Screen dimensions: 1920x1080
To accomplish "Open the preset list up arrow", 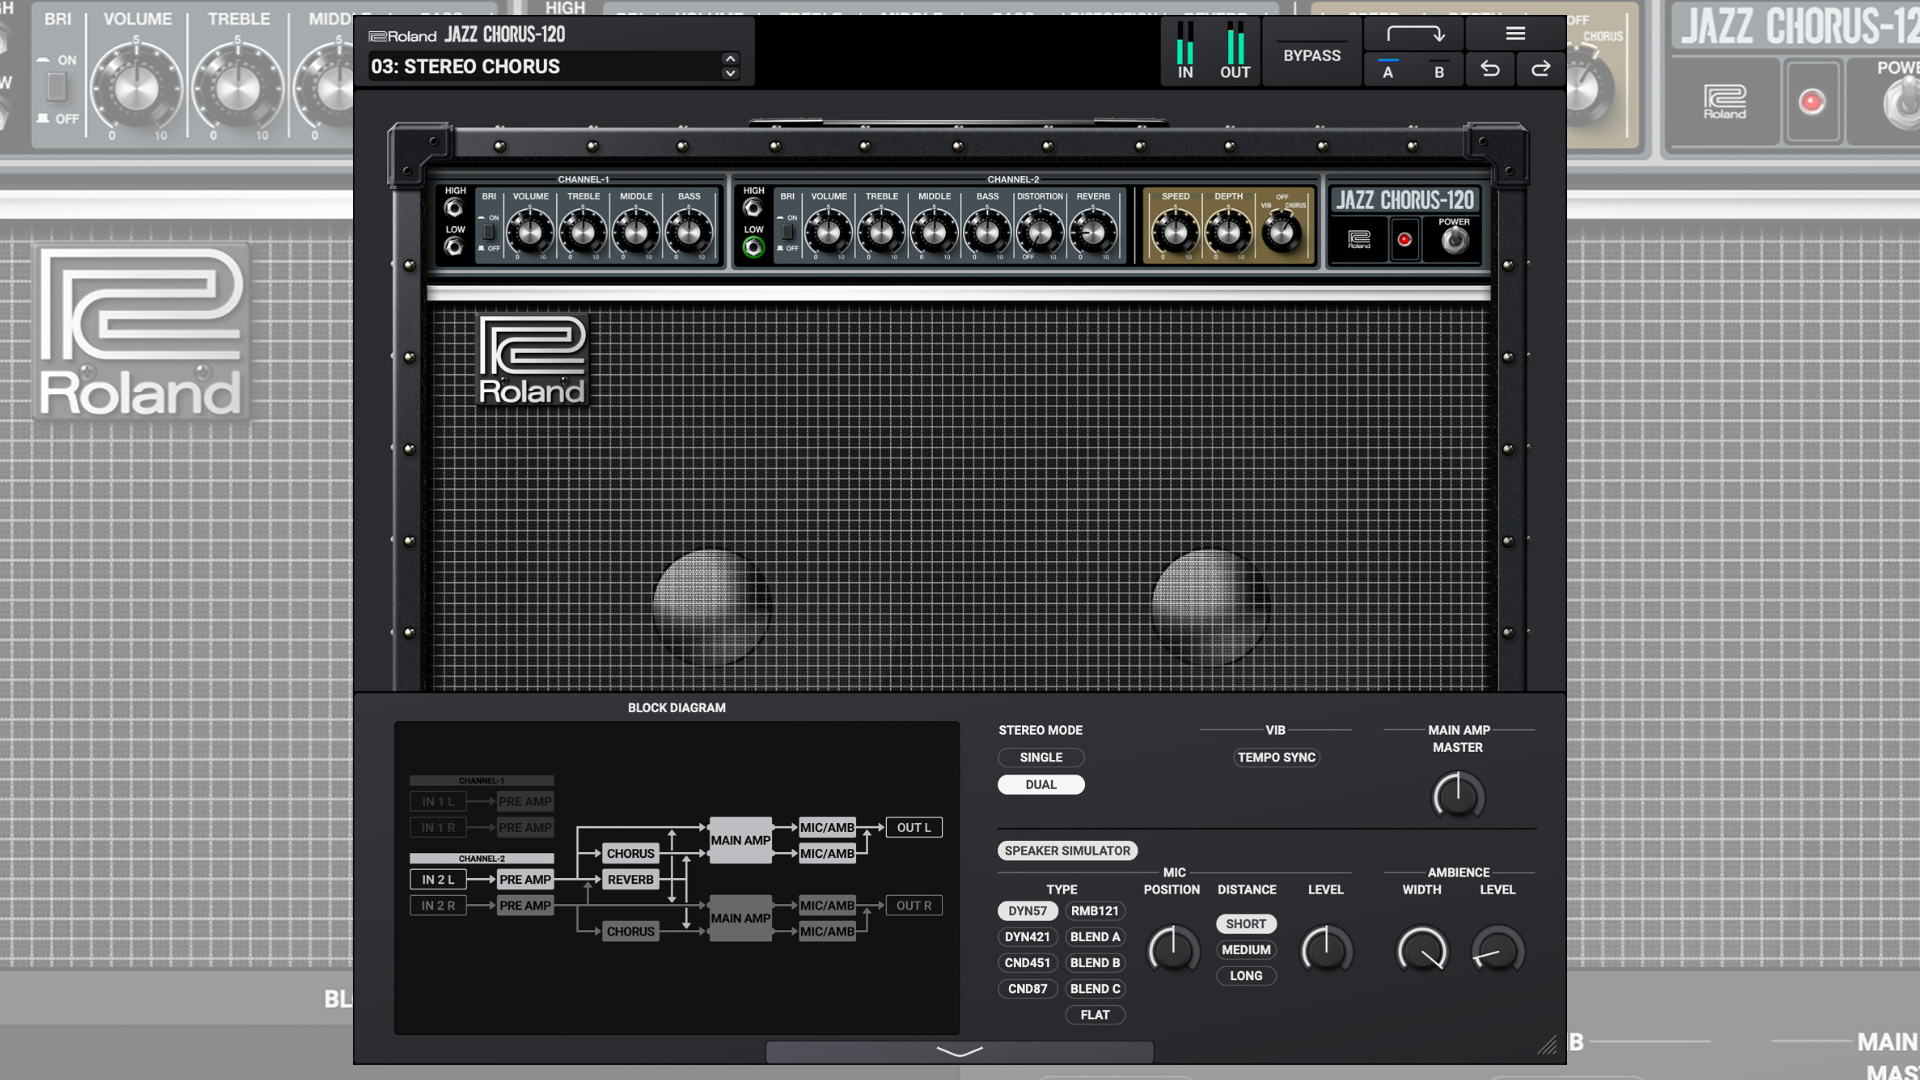I will [729, 59].
